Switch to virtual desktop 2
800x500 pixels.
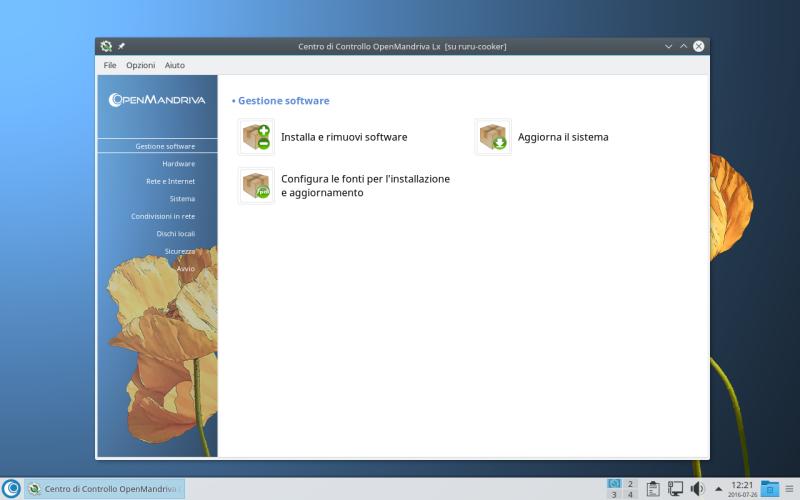630,484
